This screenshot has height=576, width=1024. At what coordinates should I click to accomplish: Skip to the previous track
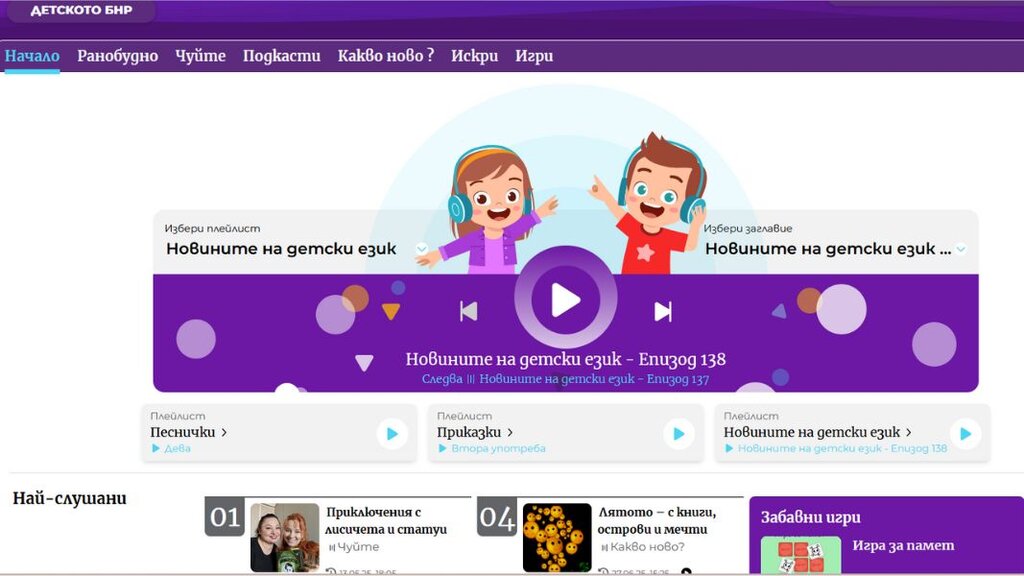point(468,312)
